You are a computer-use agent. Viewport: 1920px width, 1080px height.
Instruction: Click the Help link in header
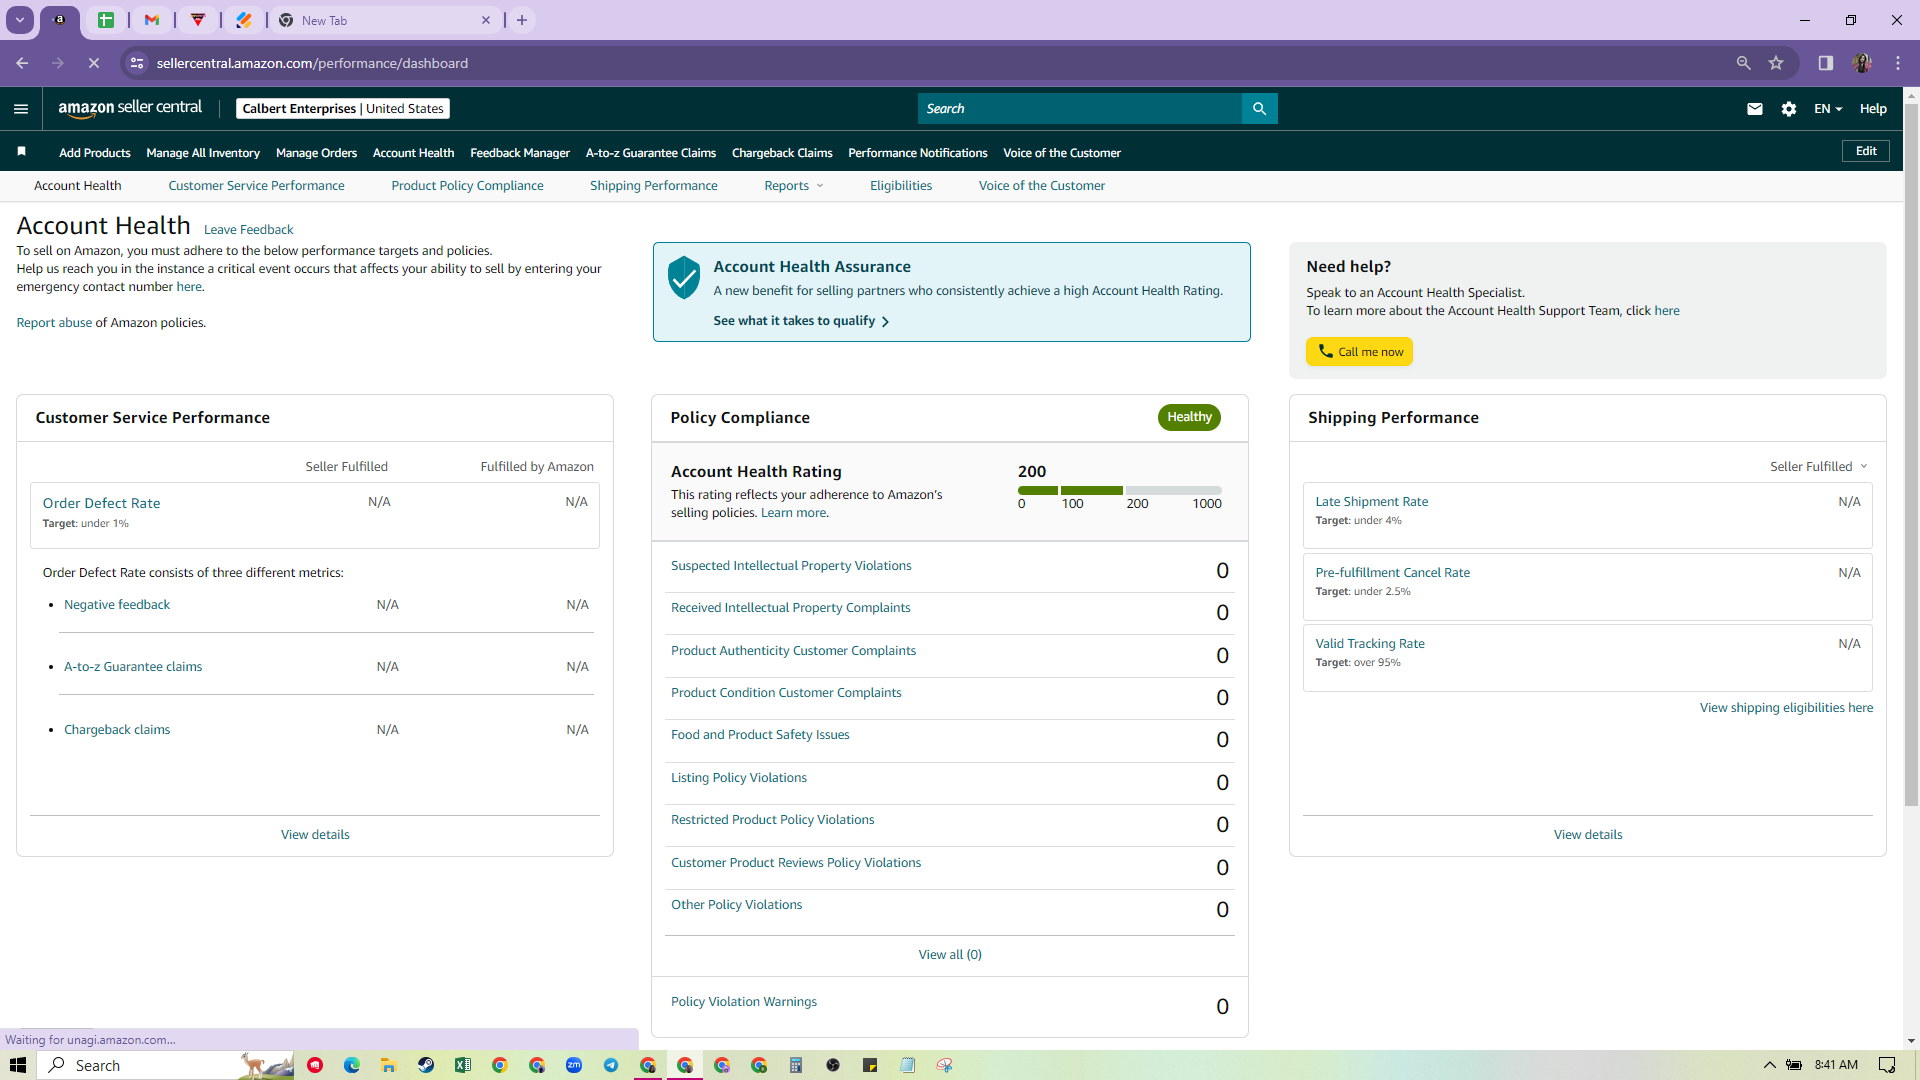click(1873, 109)
